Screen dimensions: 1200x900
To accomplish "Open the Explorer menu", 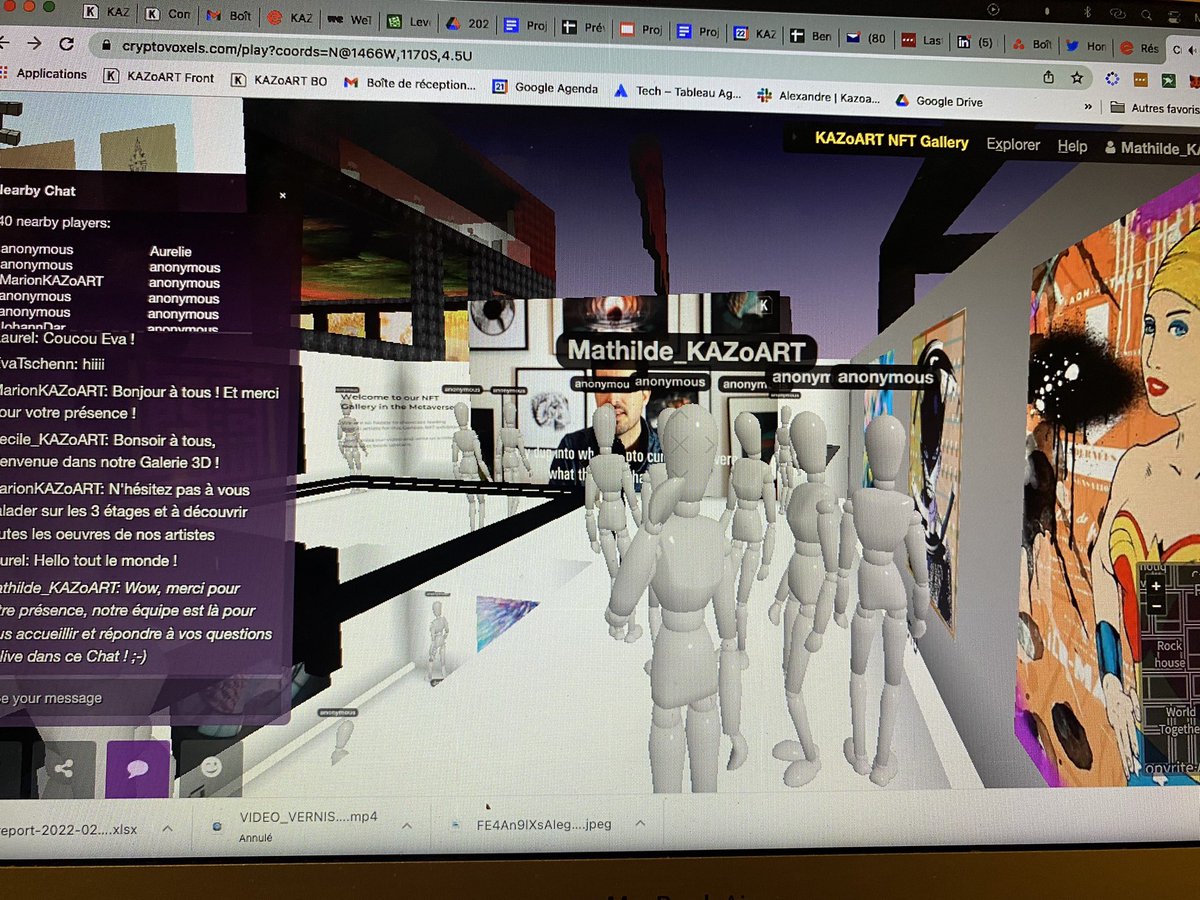I will click(1013, 145).
